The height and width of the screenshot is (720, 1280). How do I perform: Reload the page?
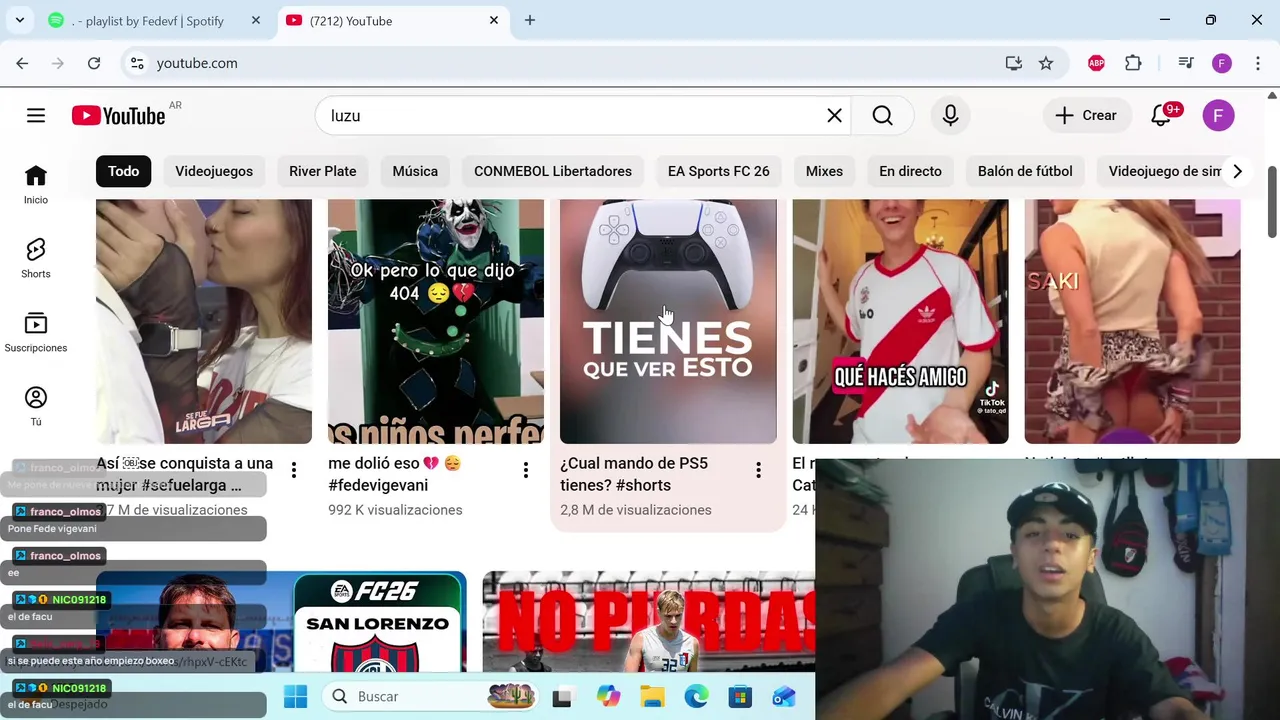point(94,63)
